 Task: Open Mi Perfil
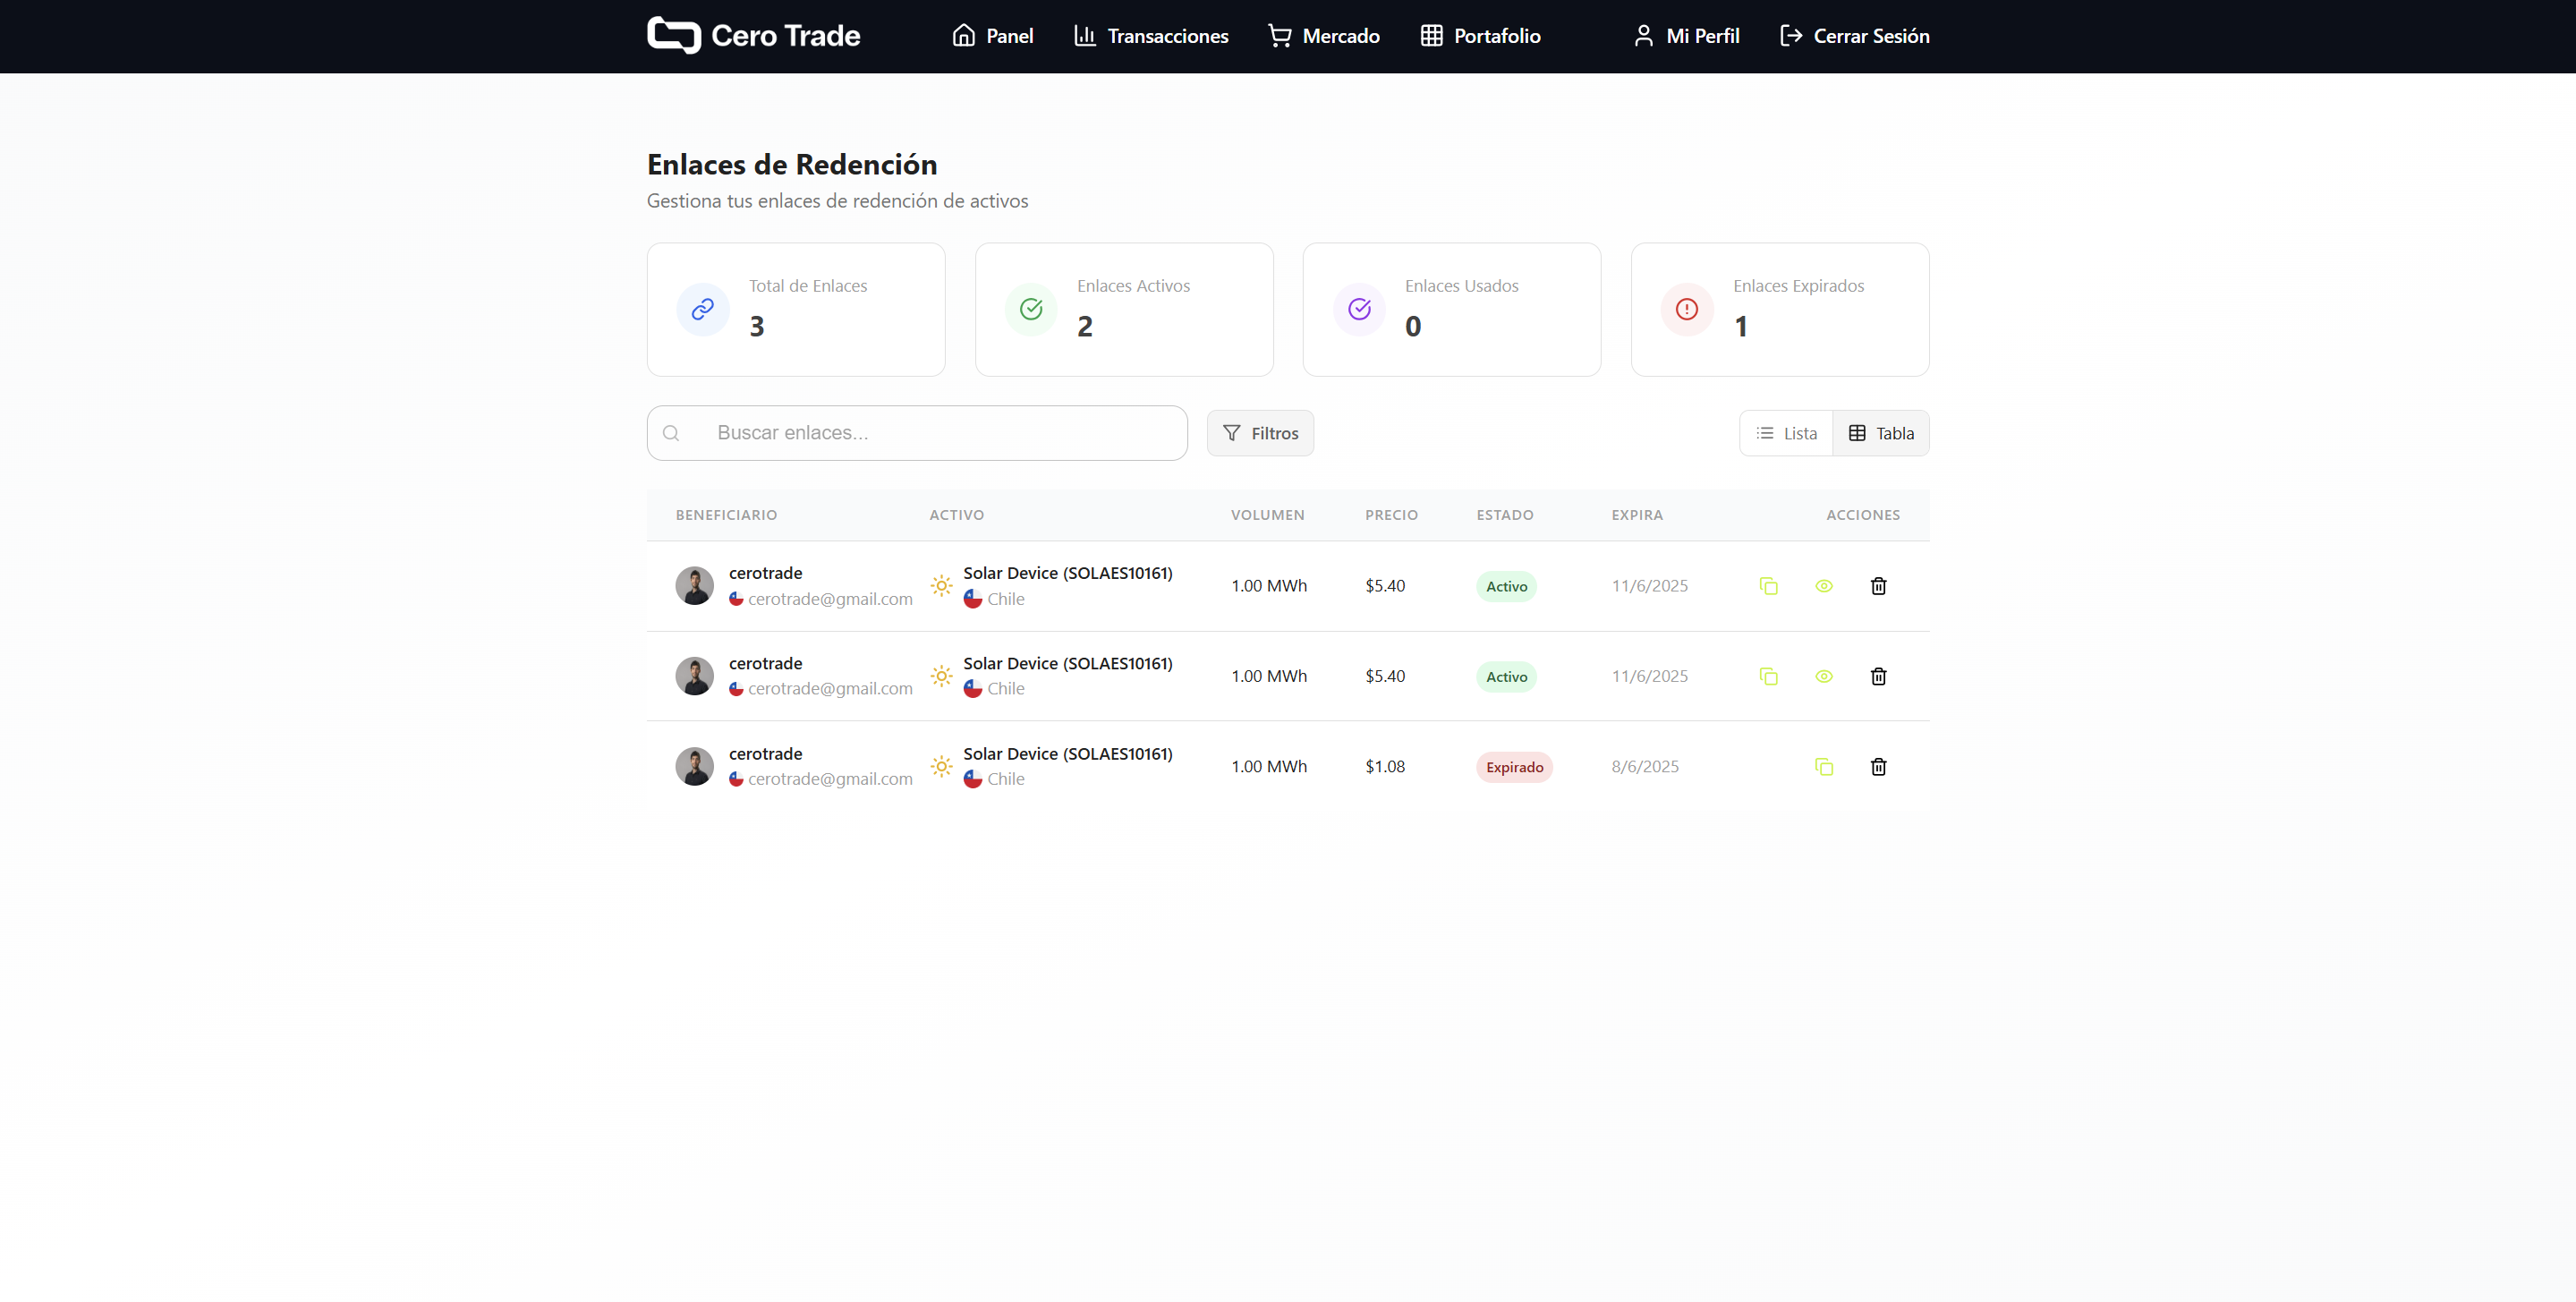pyautogui.click(x=1686, y=36)
